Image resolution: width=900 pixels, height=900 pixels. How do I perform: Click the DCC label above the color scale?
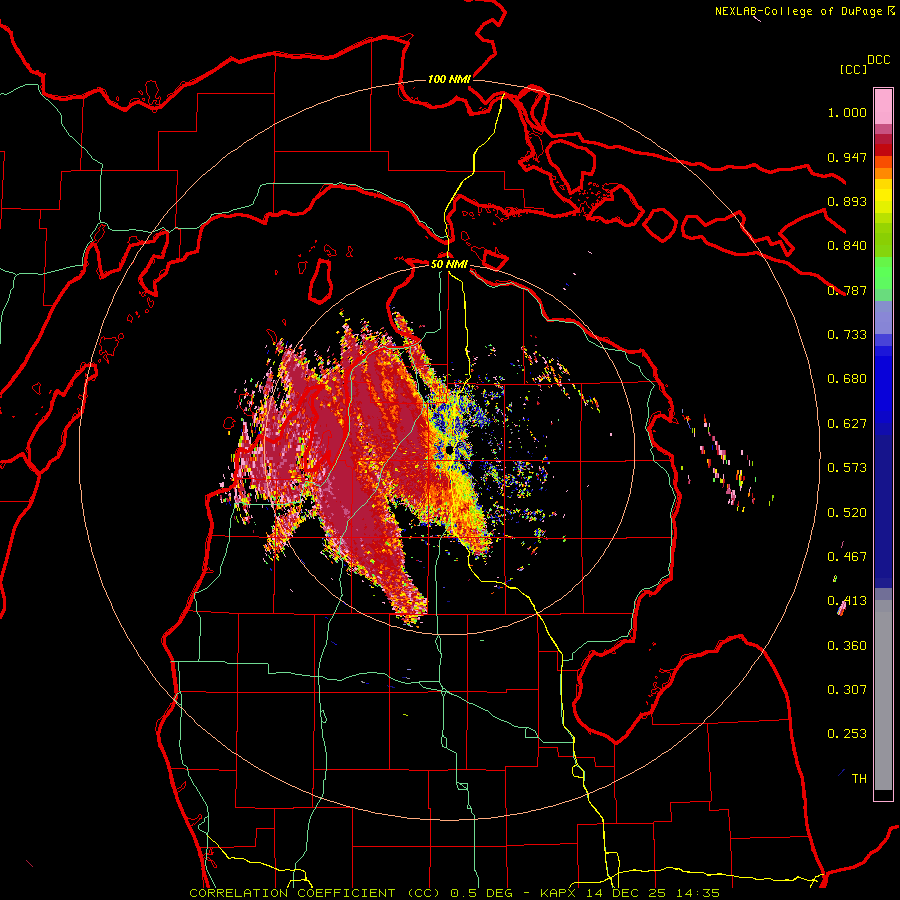(878, 60)
